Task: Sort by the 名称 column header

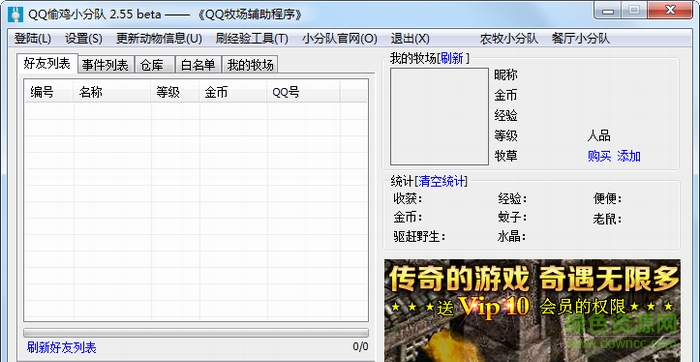Action: pos(112,92)
